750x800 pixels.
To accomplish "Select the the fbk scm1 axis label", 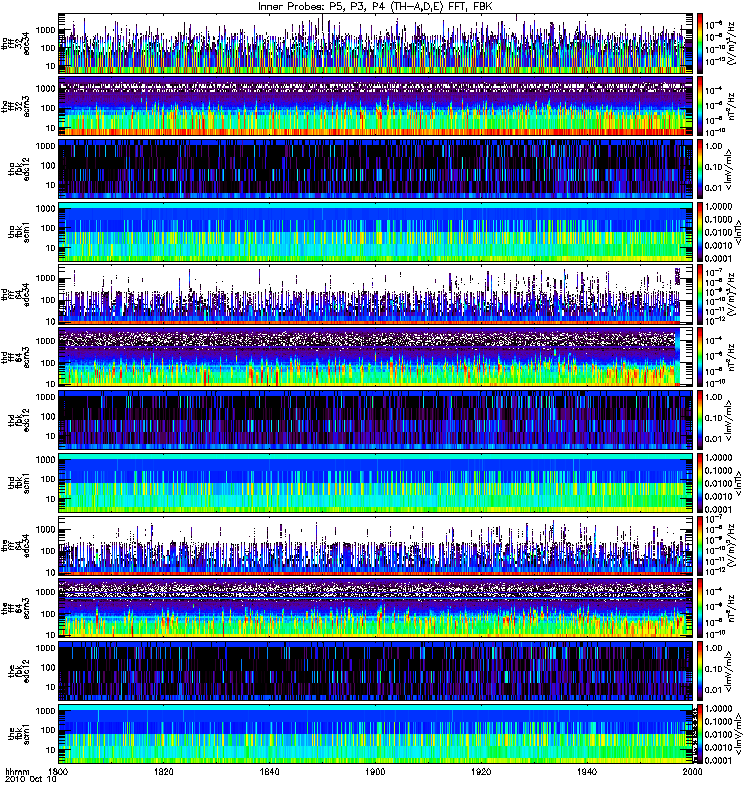I will click(19, 734).
